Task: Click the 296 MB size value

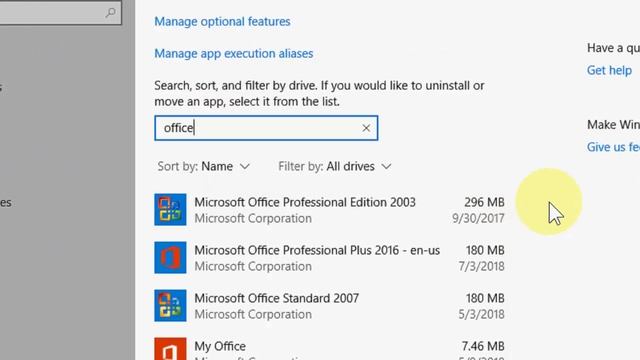Action: point(484,202)
